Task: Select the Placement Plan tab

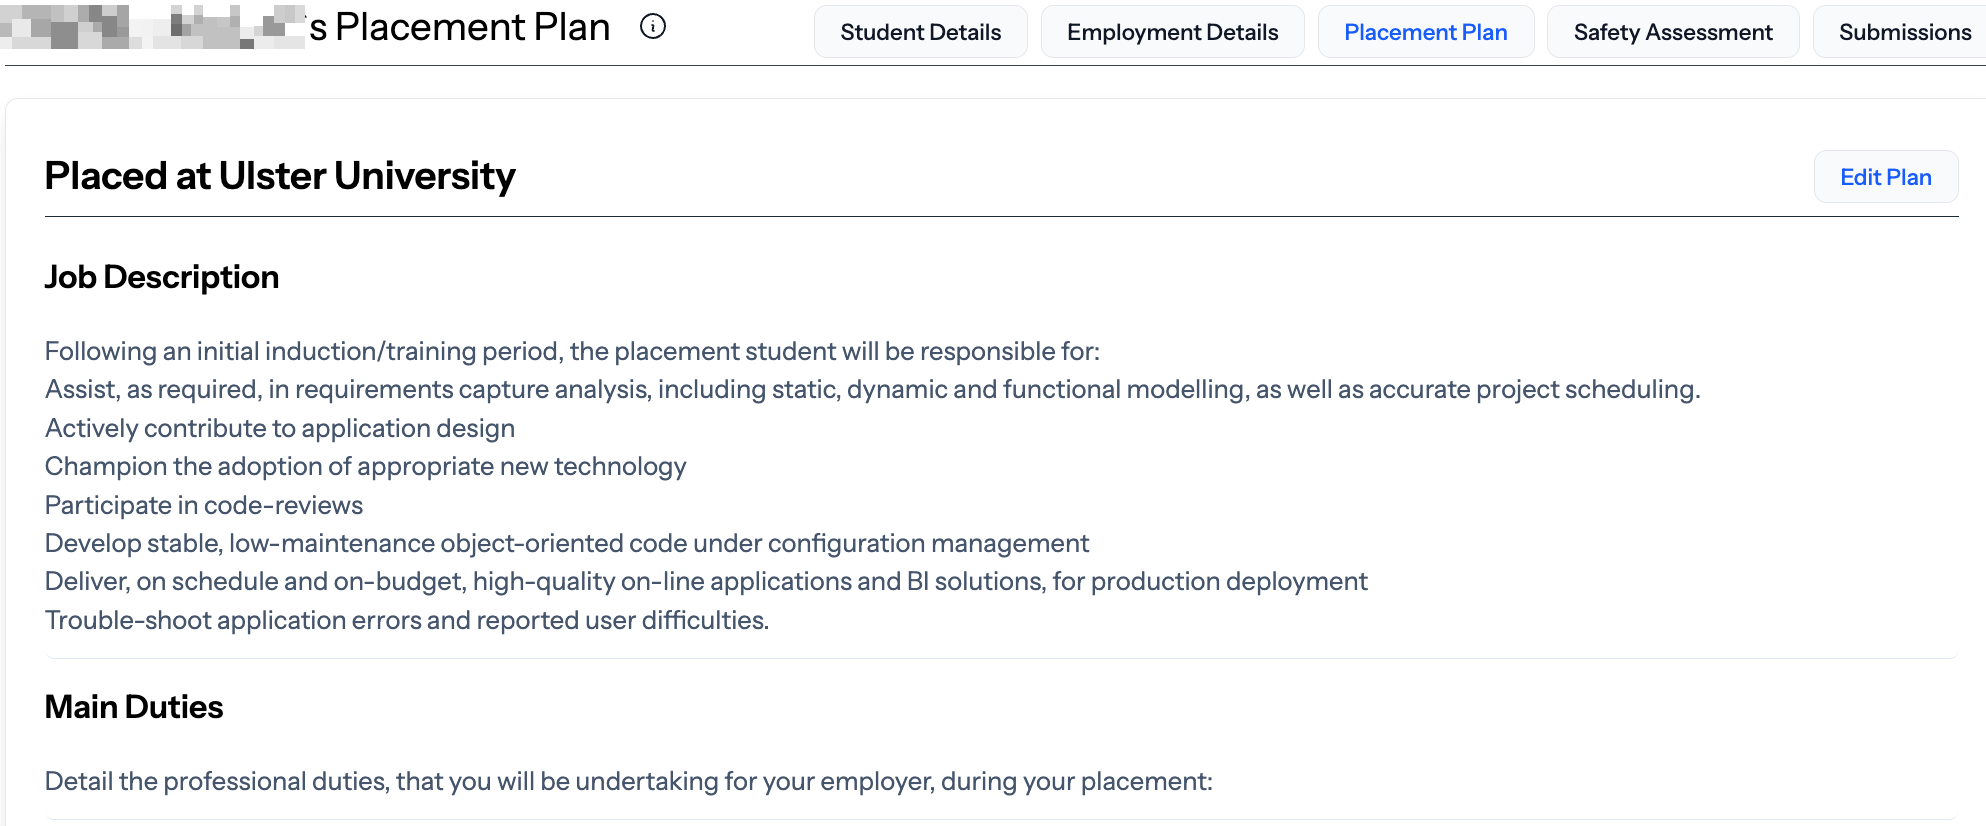Action: [1425, 32]
